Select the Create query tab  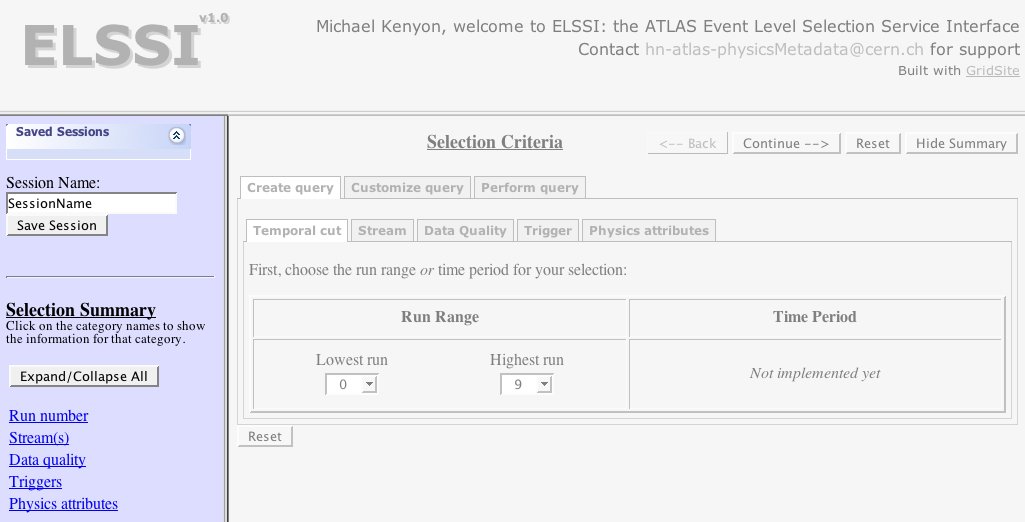click(x=290, y=187)
